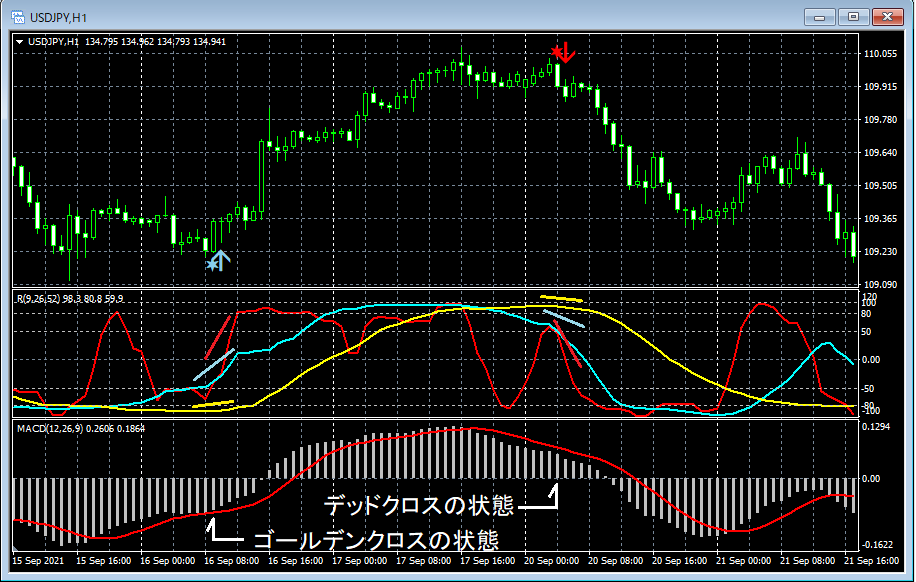The width and height of the screenshot is (916, 582).
Task: Select the MACD(12,26,9) indicator label
Action: 81,428
